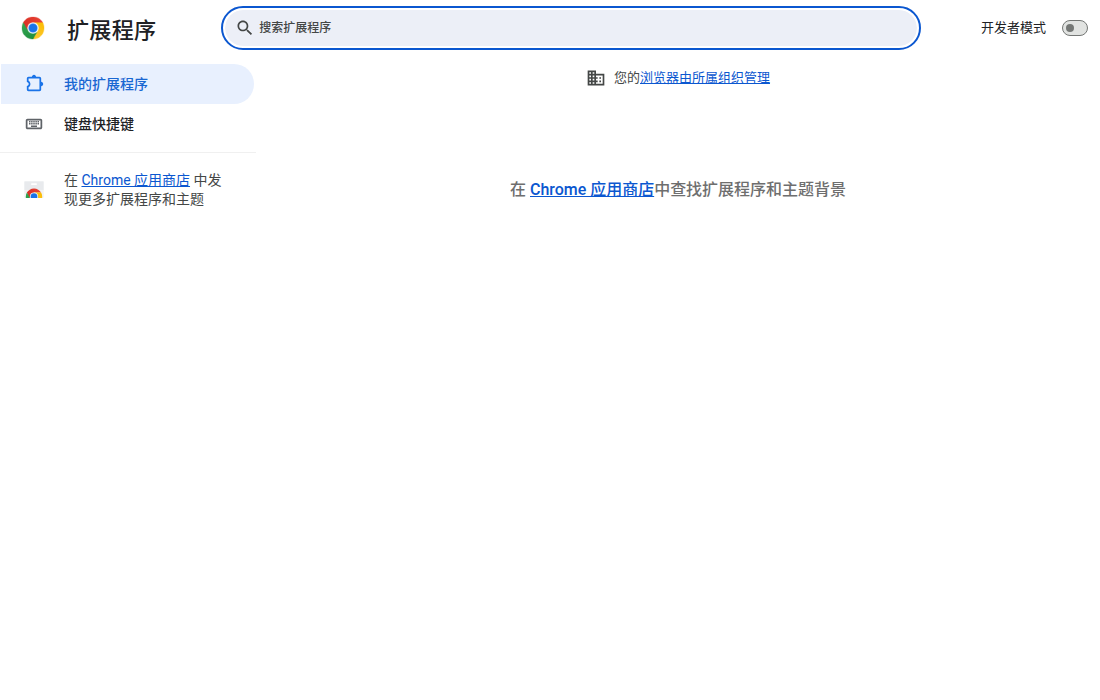Image resolution: width=1100 pixels, height=700 pixels.
Task: Select the 键盘快捷键 sidebar item
Action: [x=127, y=124]
